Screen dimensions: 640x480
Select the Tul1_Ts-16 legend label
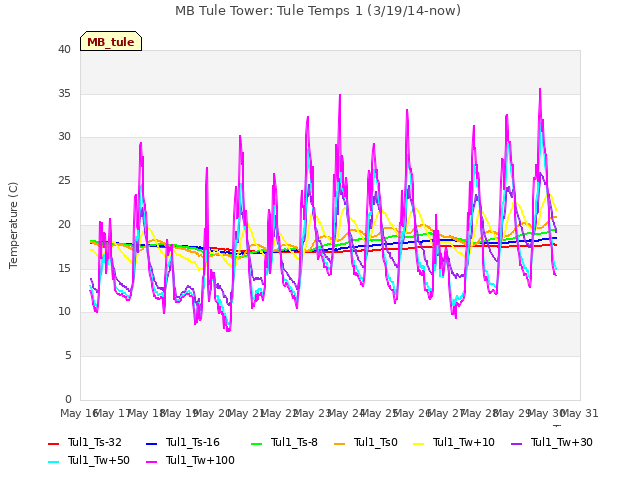[x=193, y=442]
